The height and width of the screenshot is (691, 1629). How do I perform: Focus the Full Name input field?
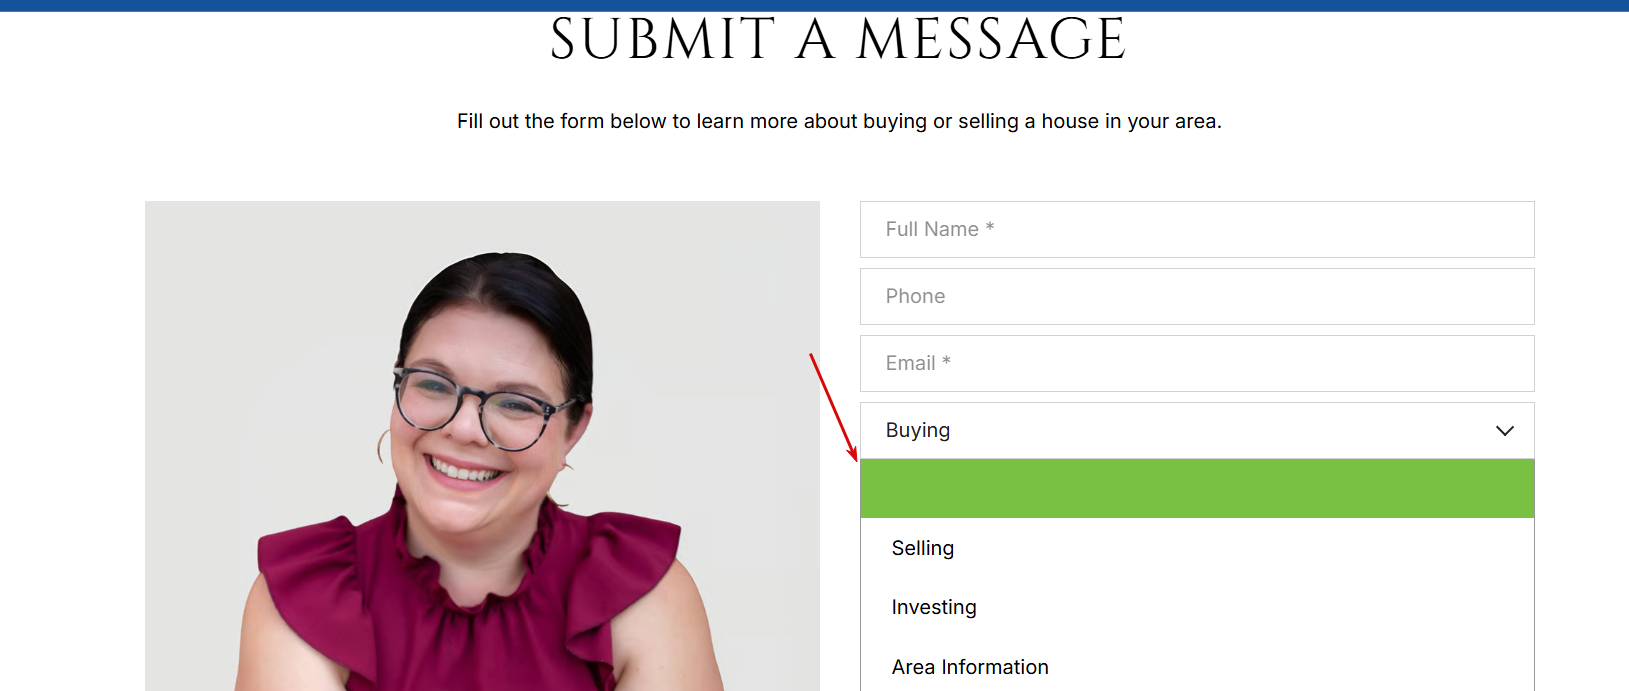click(1197, 229)
